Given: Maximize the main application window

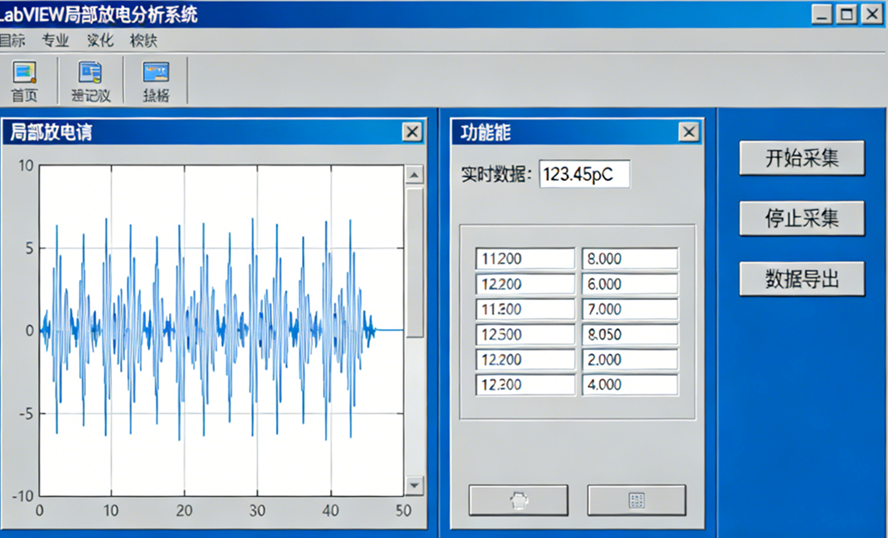Looking at the screenshot, I should tap(846, 13).
